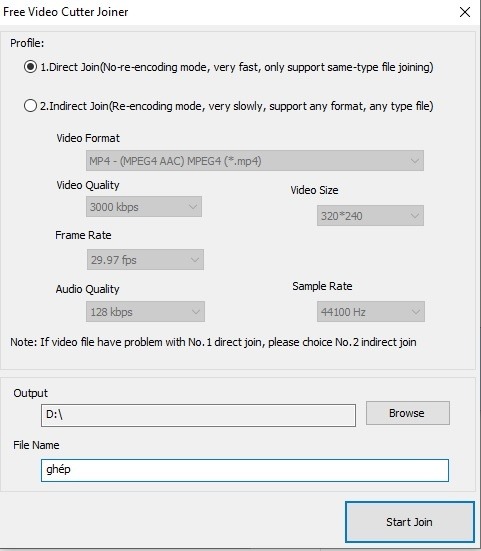The image size is (481, 551).
Task: Click the Sample Rate dropdown chevron
Action: pos(416,312)
